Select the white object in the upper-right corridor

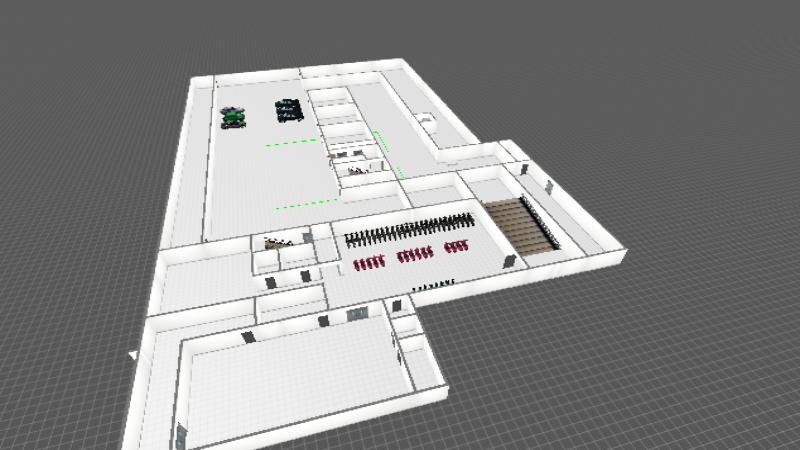pyautogui.click(x=426, y=119)
